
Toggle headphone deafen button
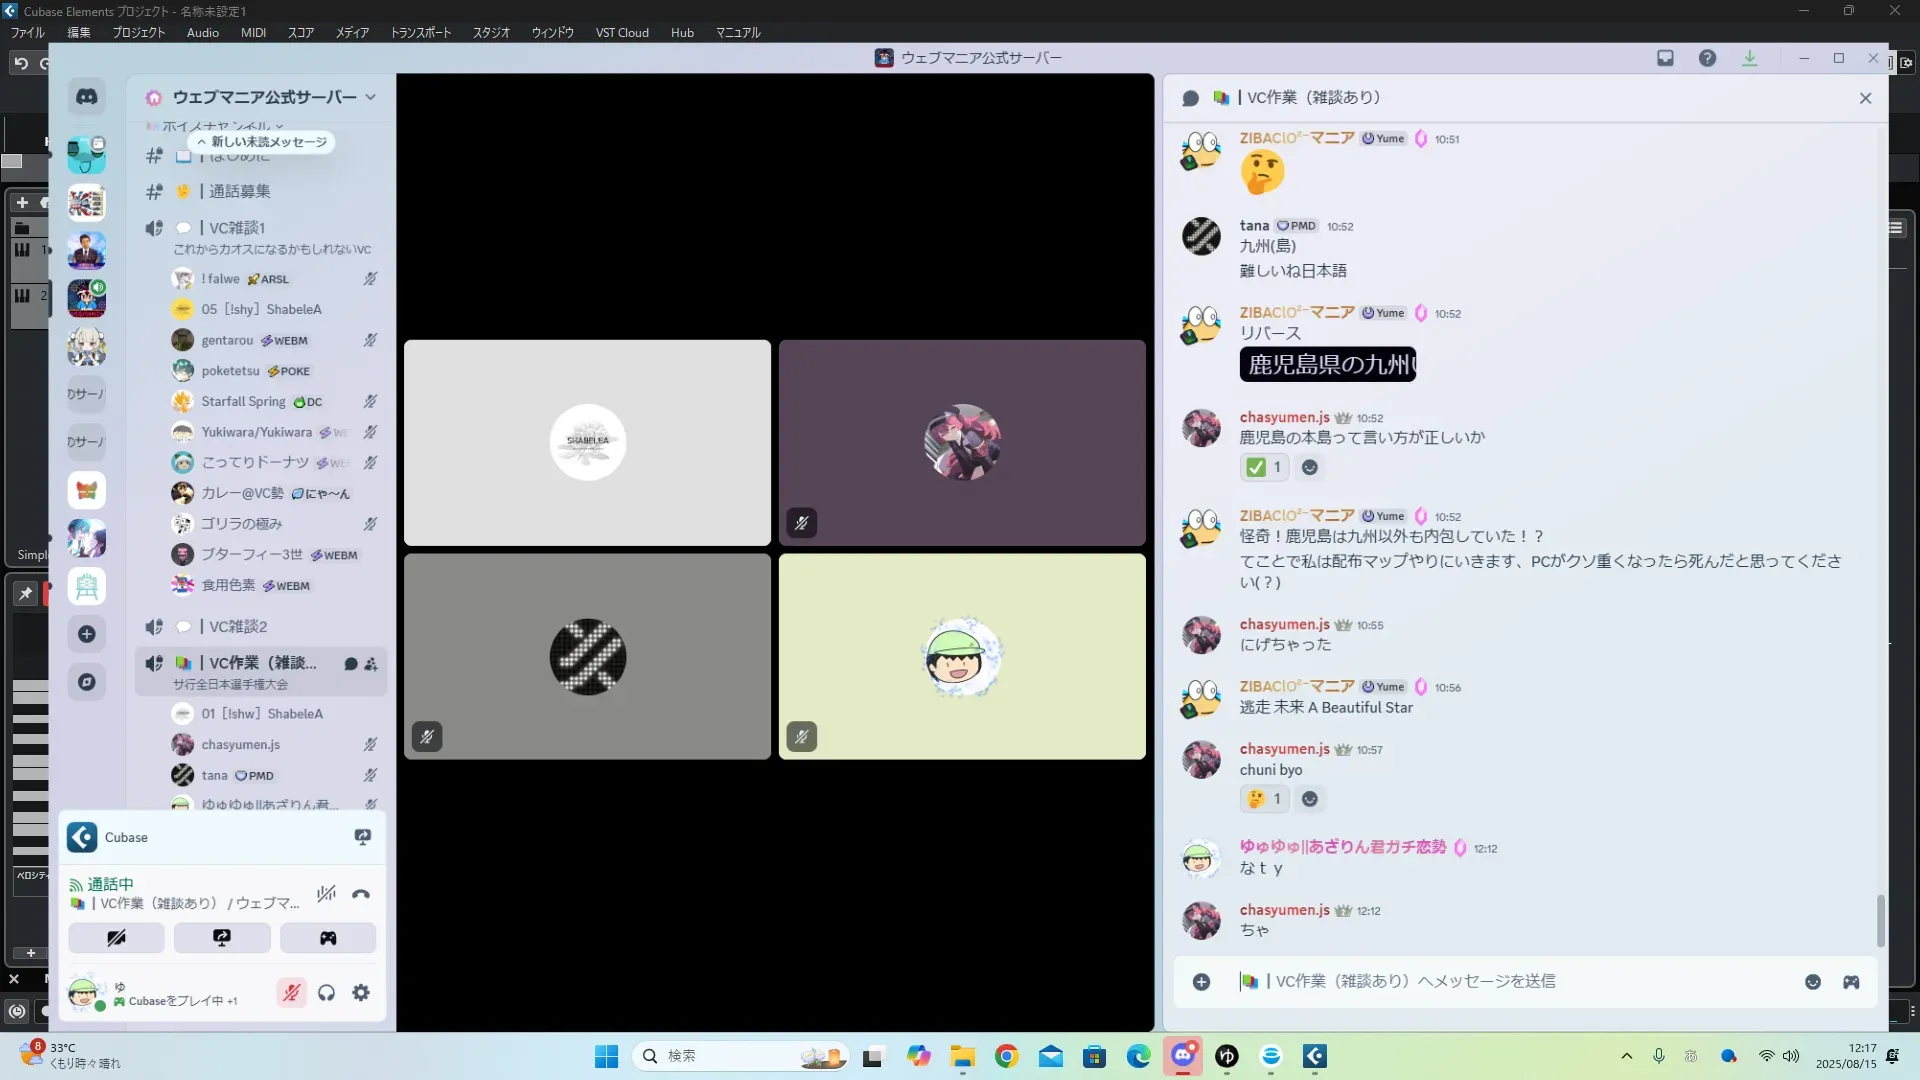(326, 993)
